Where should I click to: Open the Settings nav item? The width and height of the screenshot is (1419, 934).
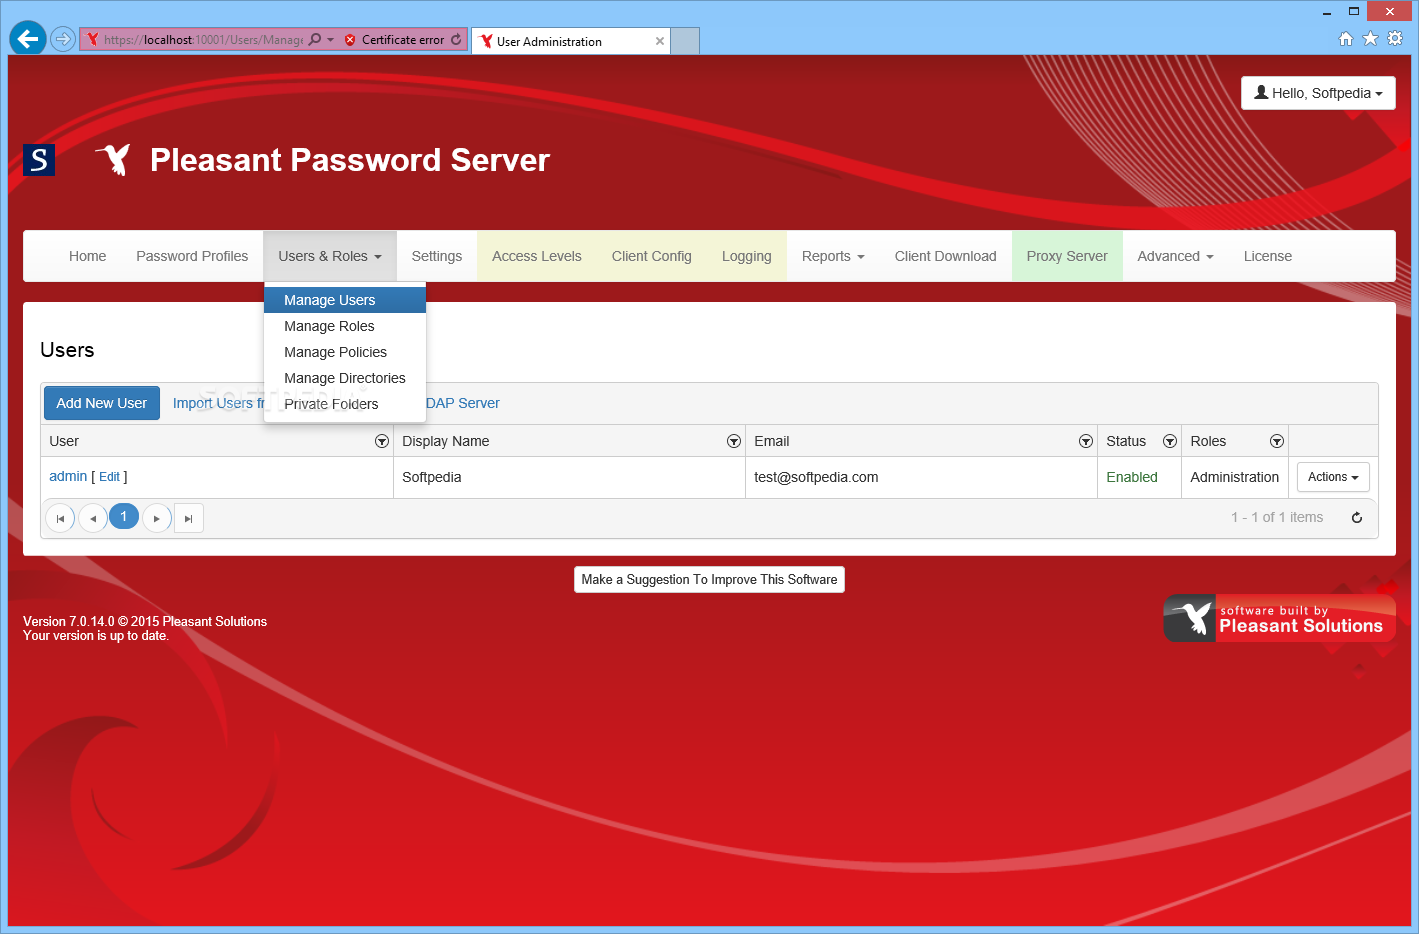coord(437,256)
